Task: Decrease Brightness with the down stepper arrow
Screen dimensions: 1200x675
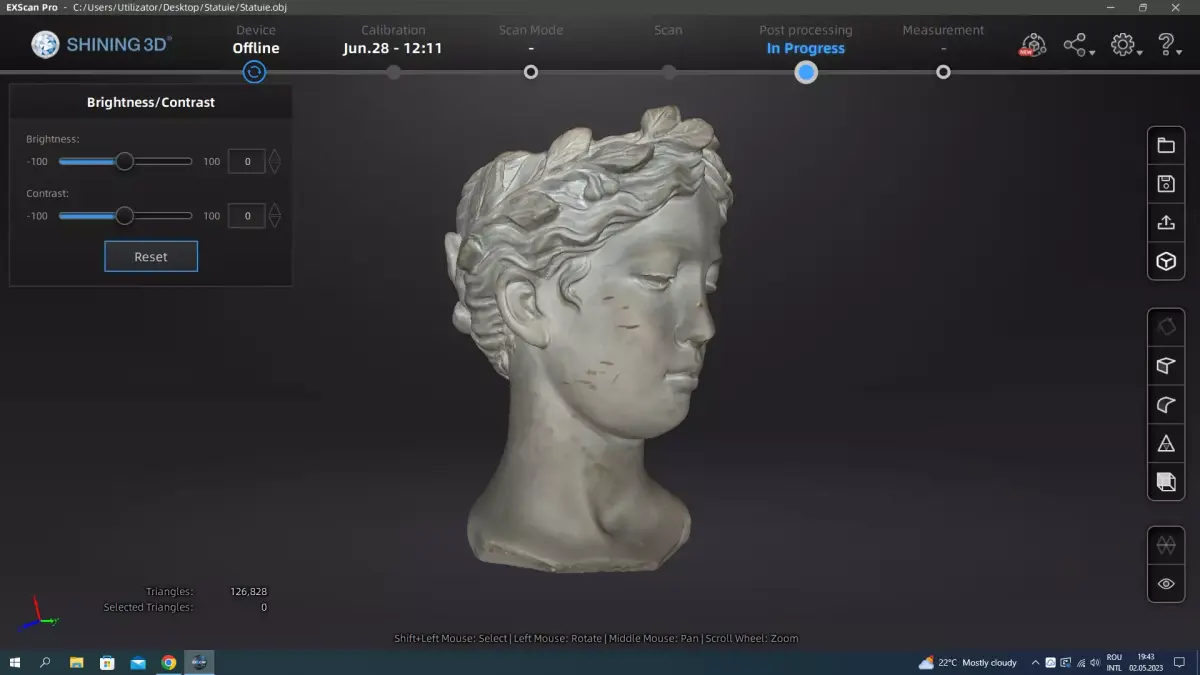Action: point(275,167)
